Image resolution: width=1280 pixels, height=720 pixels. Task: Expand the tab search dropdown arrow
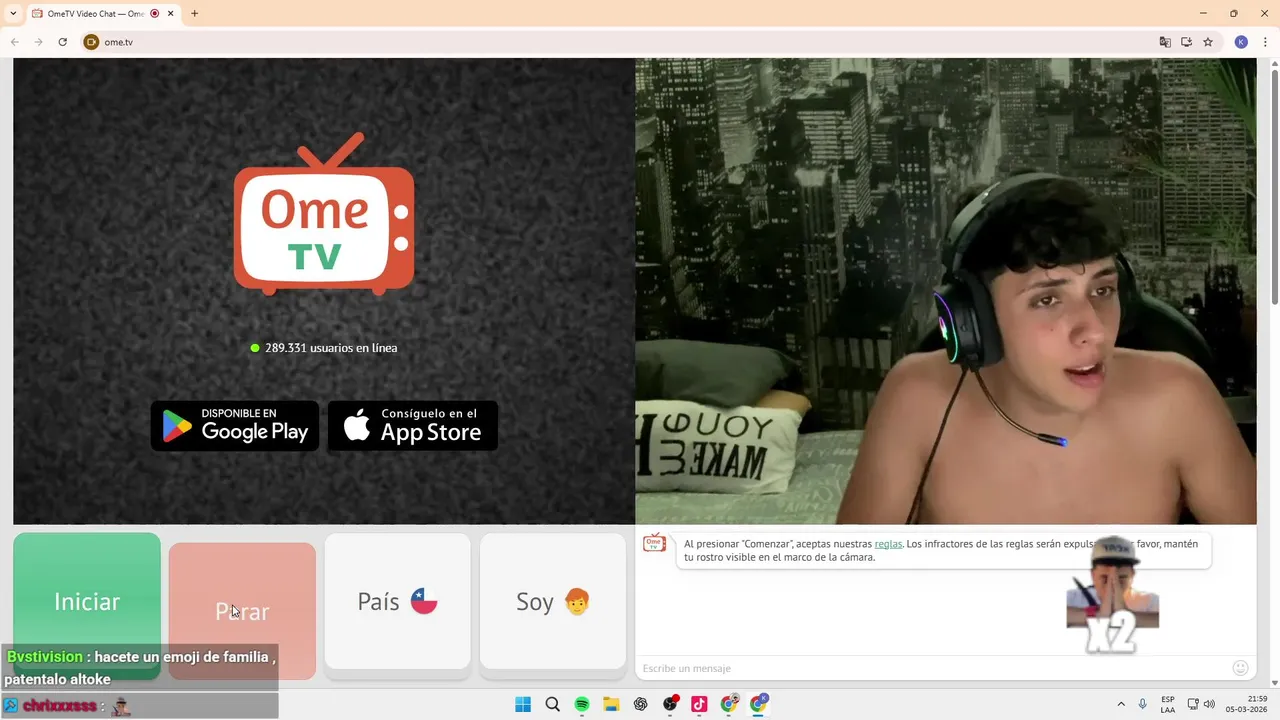click(x=12, y=13)
